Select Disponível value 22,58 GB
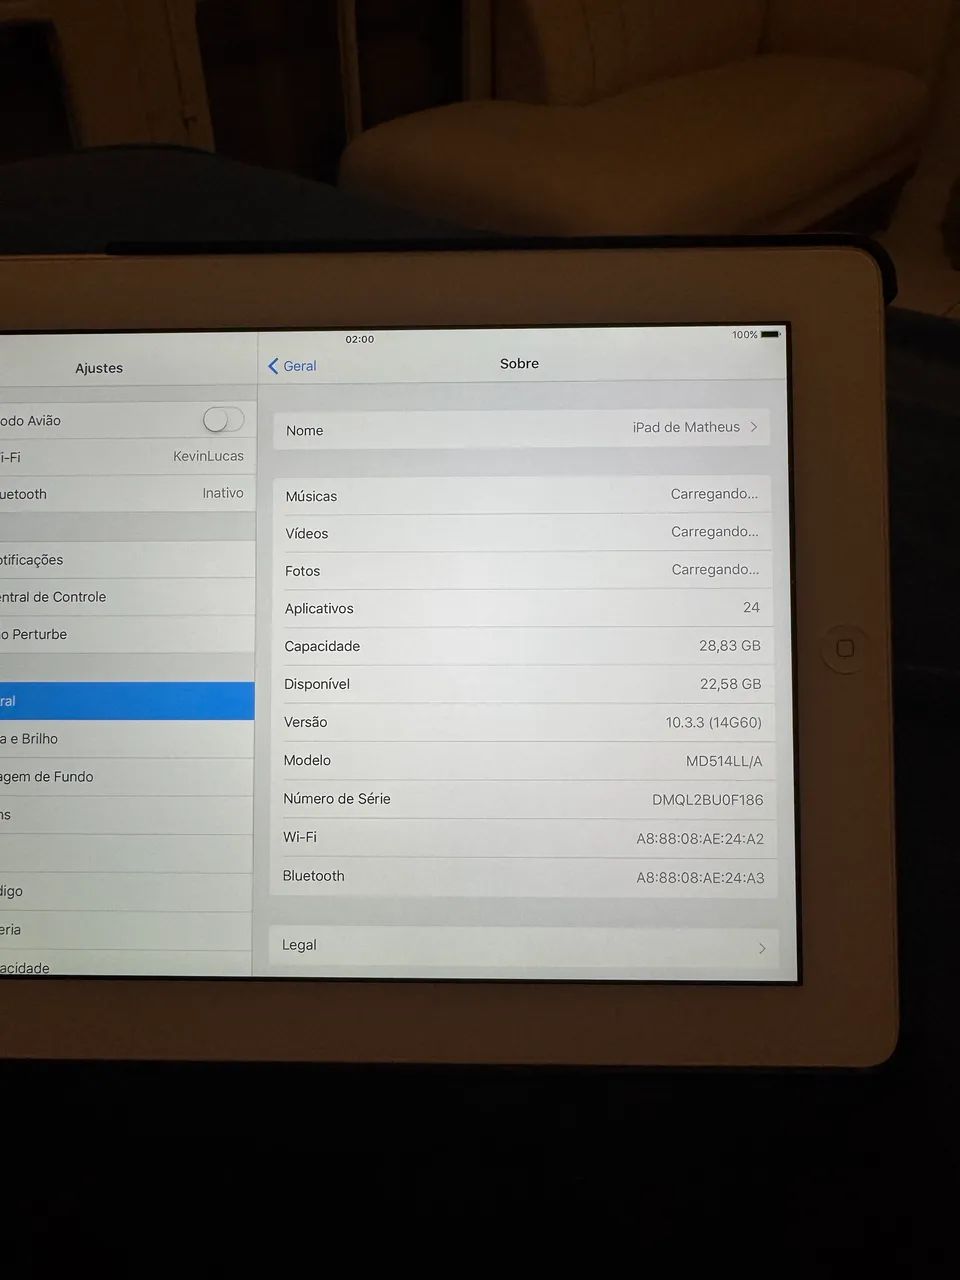The image size is (960, 1280). (730, 684)
